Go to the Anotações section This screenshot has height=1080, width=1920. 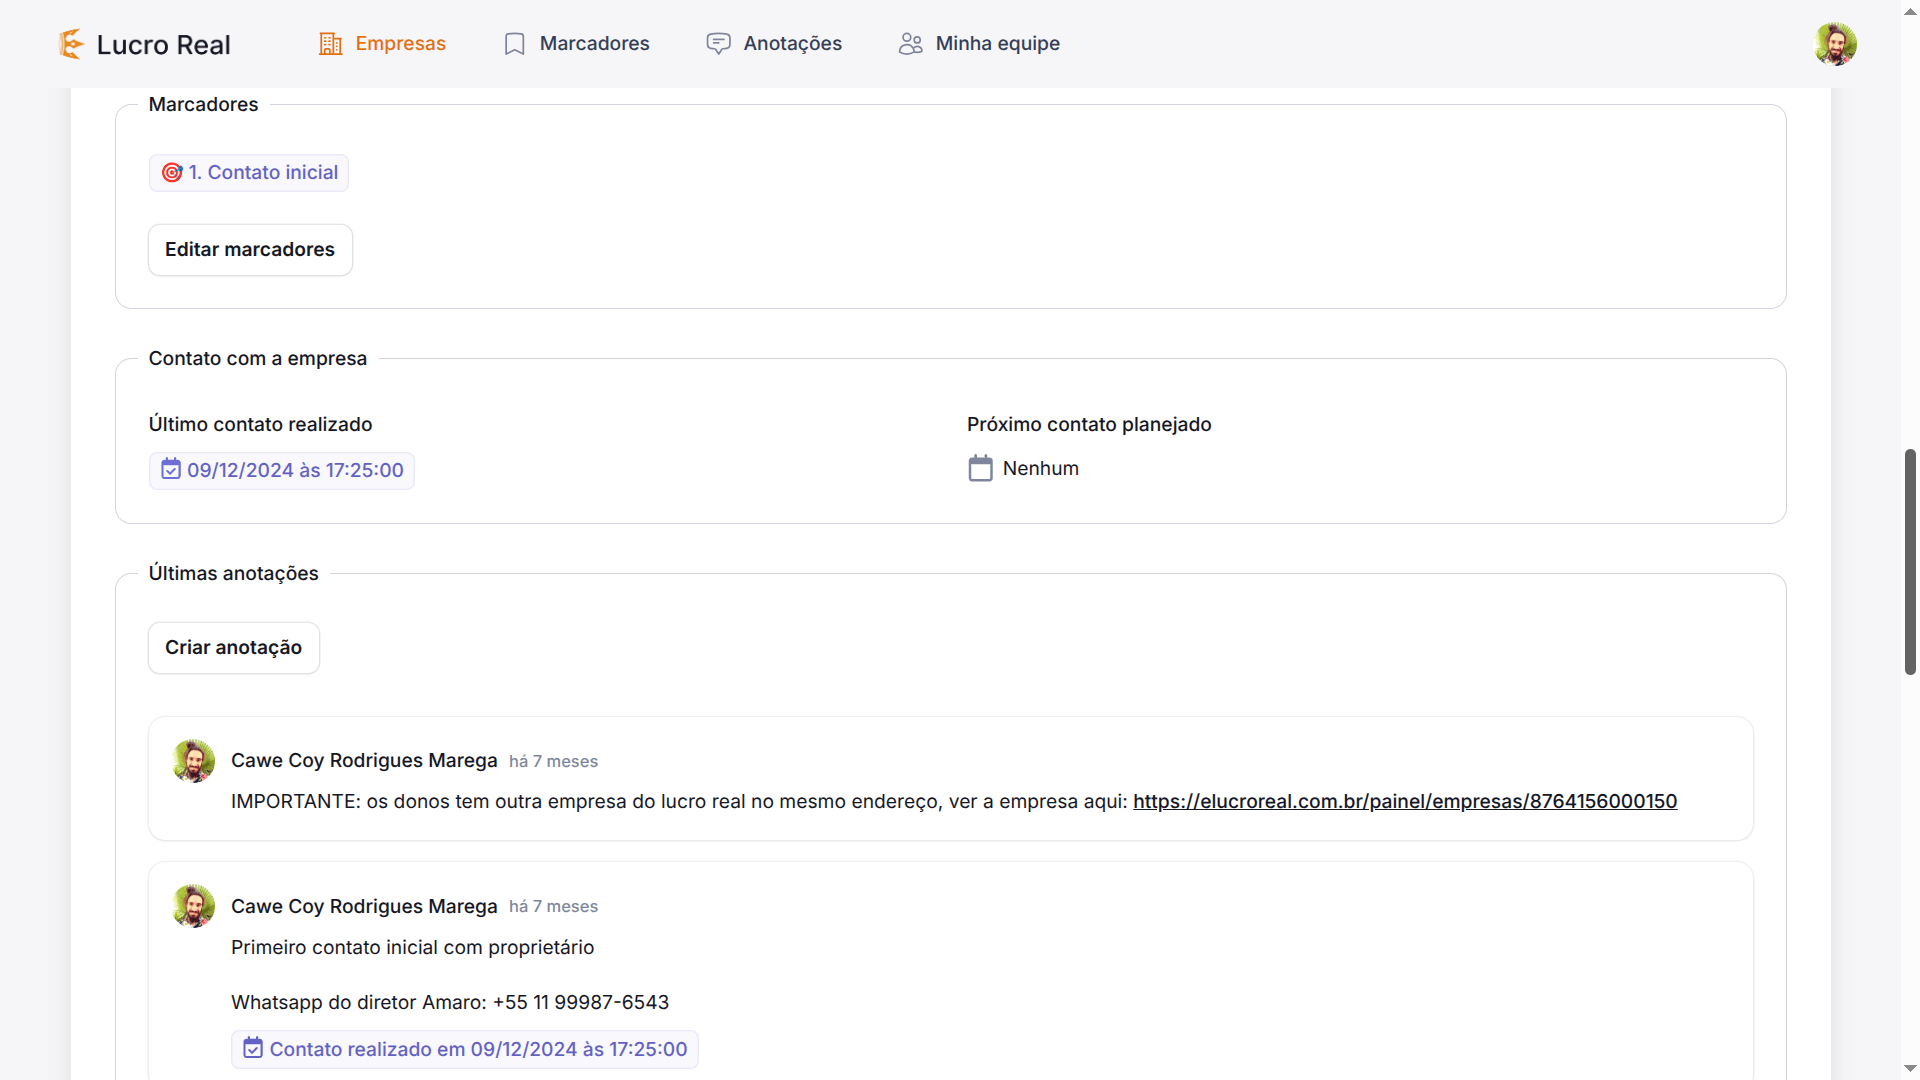[x=792, y=44]
